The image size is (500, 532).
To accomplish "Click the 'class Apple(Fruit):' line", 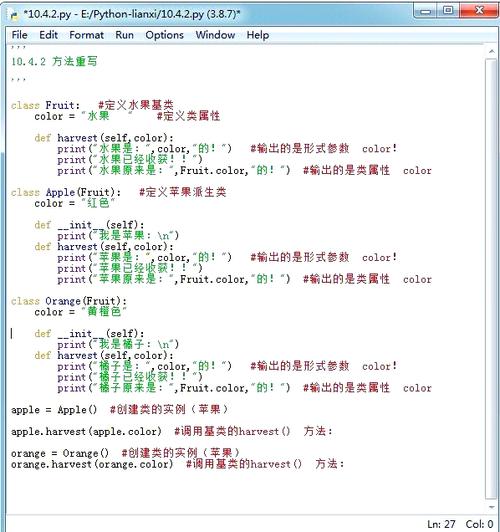I will [x=66, y=192].
